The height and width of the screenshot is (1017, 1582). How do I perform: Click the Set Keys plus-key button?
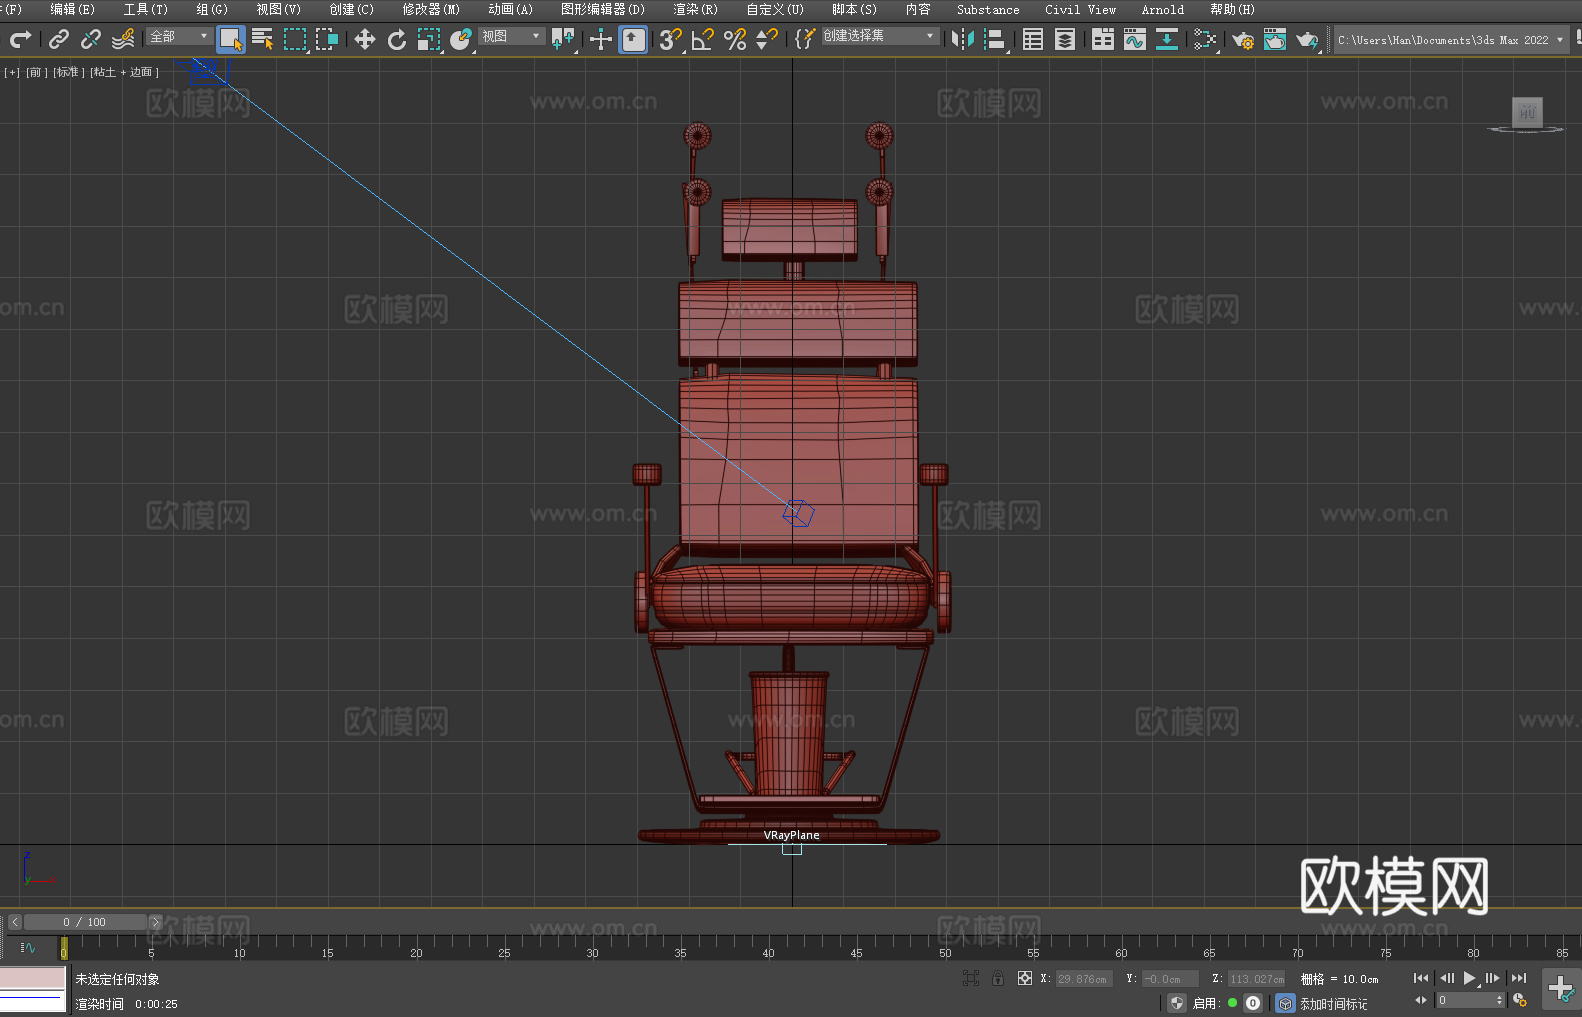coord(1561,989)
